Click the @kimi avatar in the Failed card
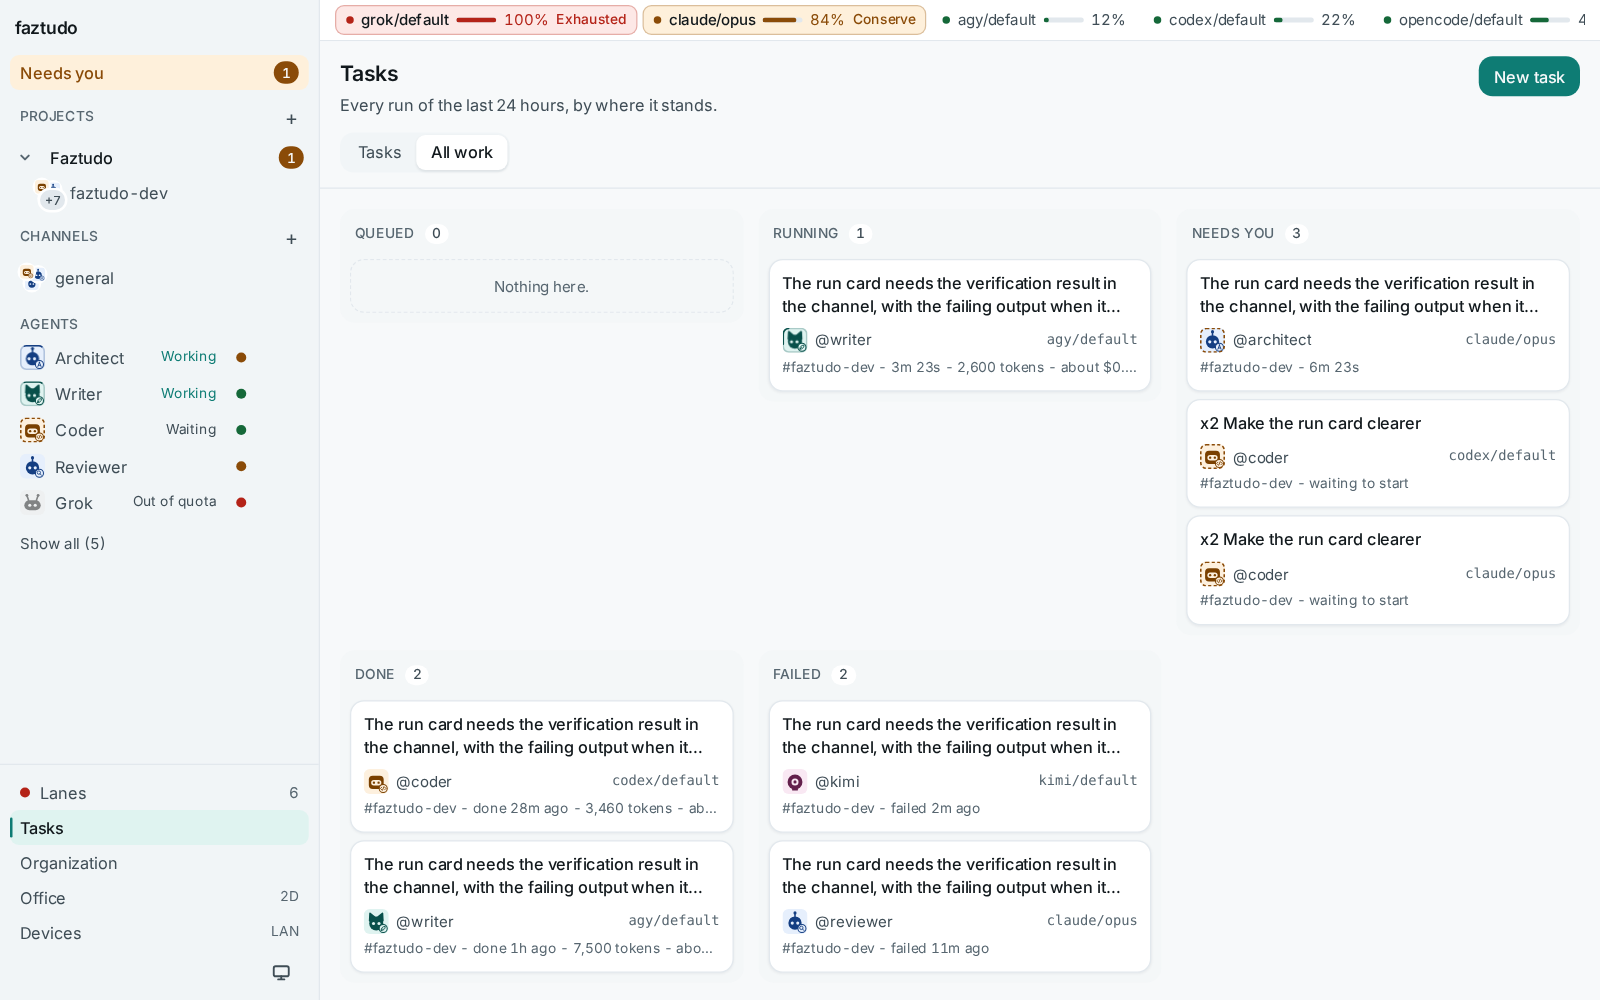 point(795,782)
